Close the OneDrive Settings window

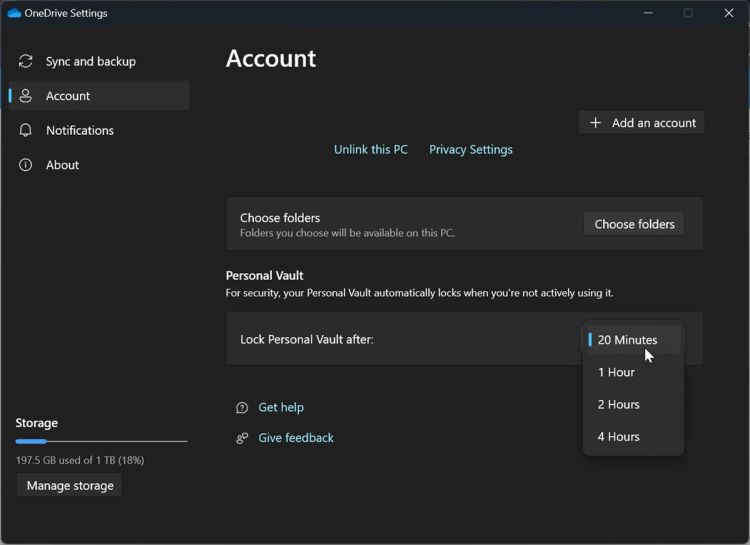[x=729, y=14]
